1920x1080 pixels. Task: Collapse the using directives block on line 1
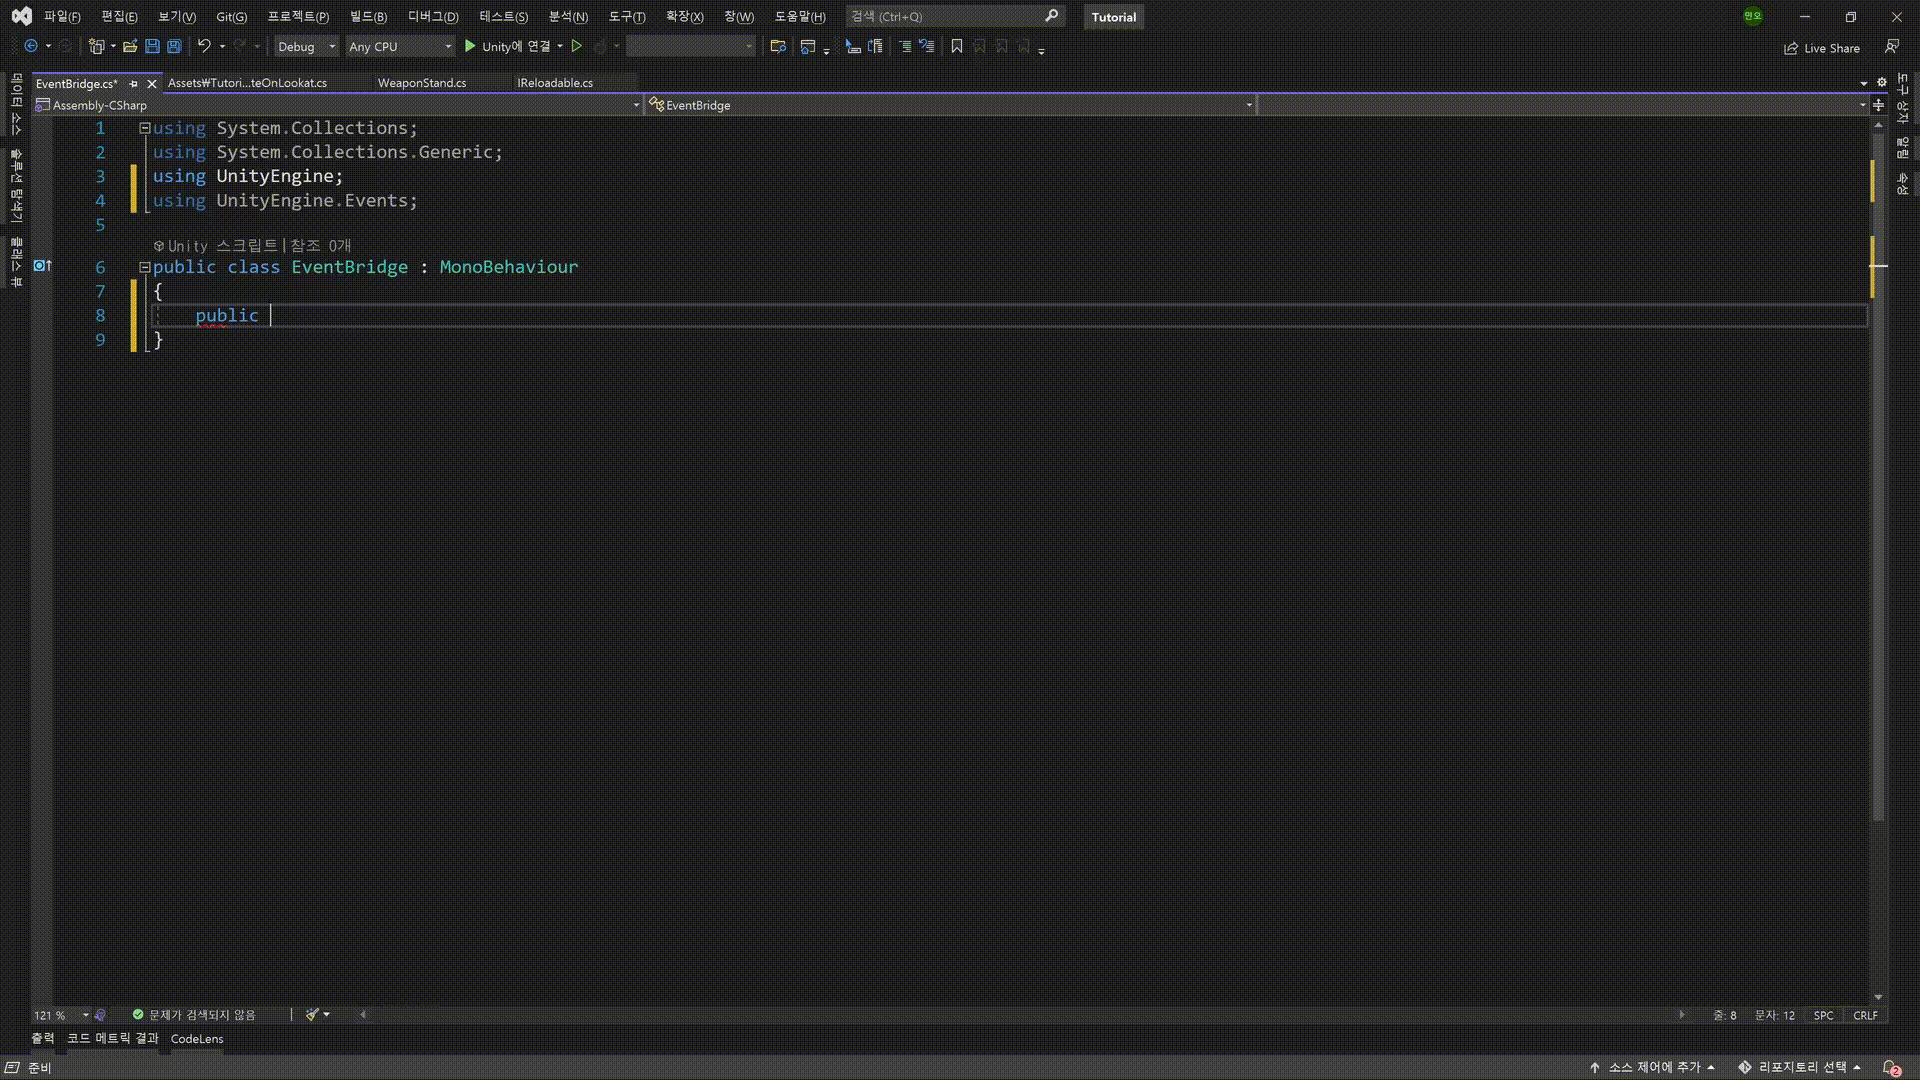pyautogui.click(x=145, y=128)
